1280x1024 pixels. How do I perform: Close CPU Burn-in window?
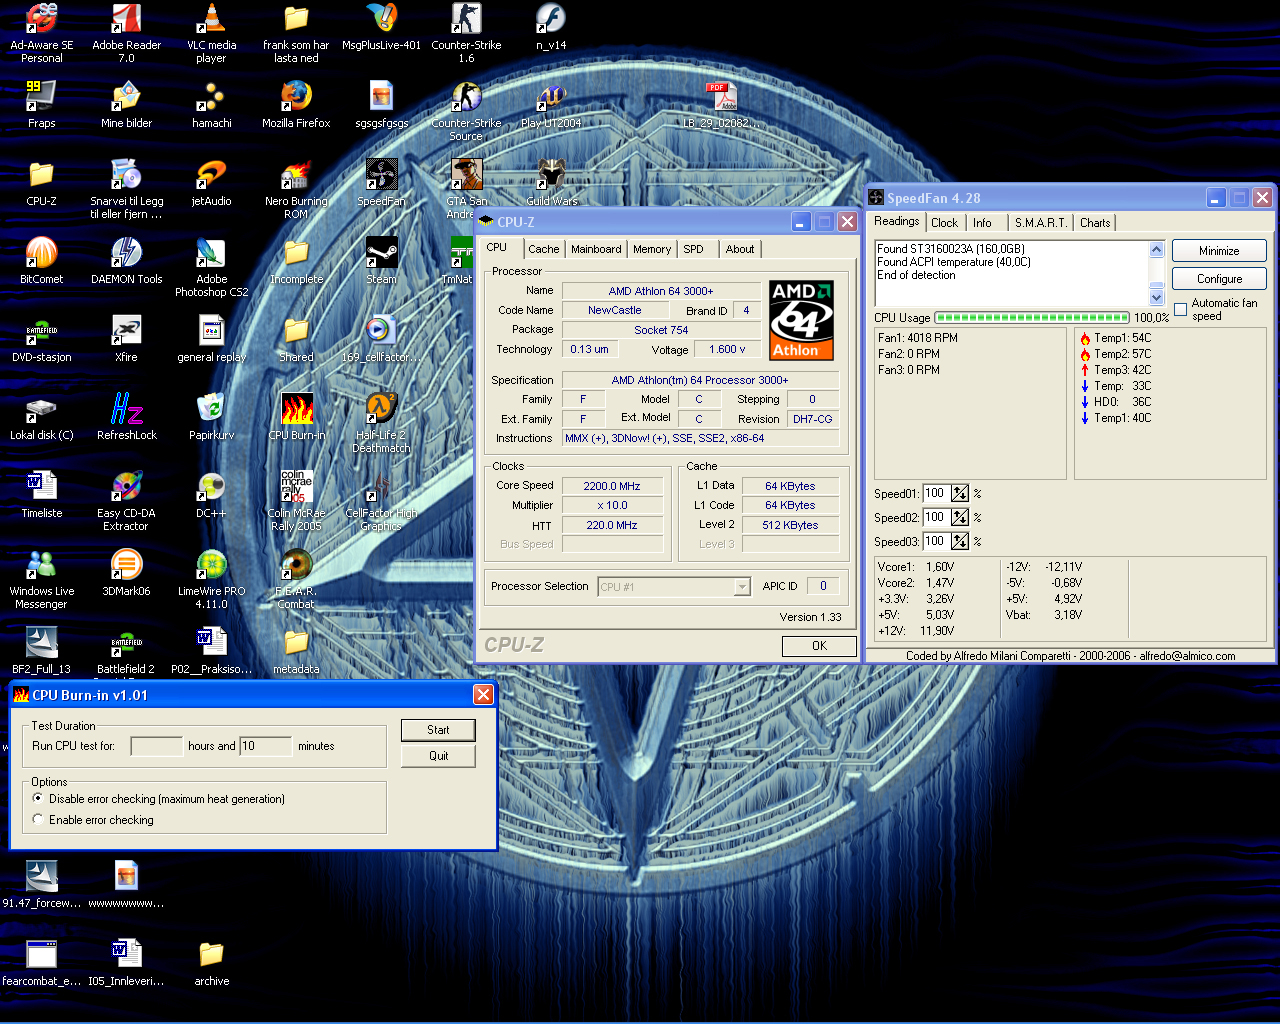click(483, 695)
